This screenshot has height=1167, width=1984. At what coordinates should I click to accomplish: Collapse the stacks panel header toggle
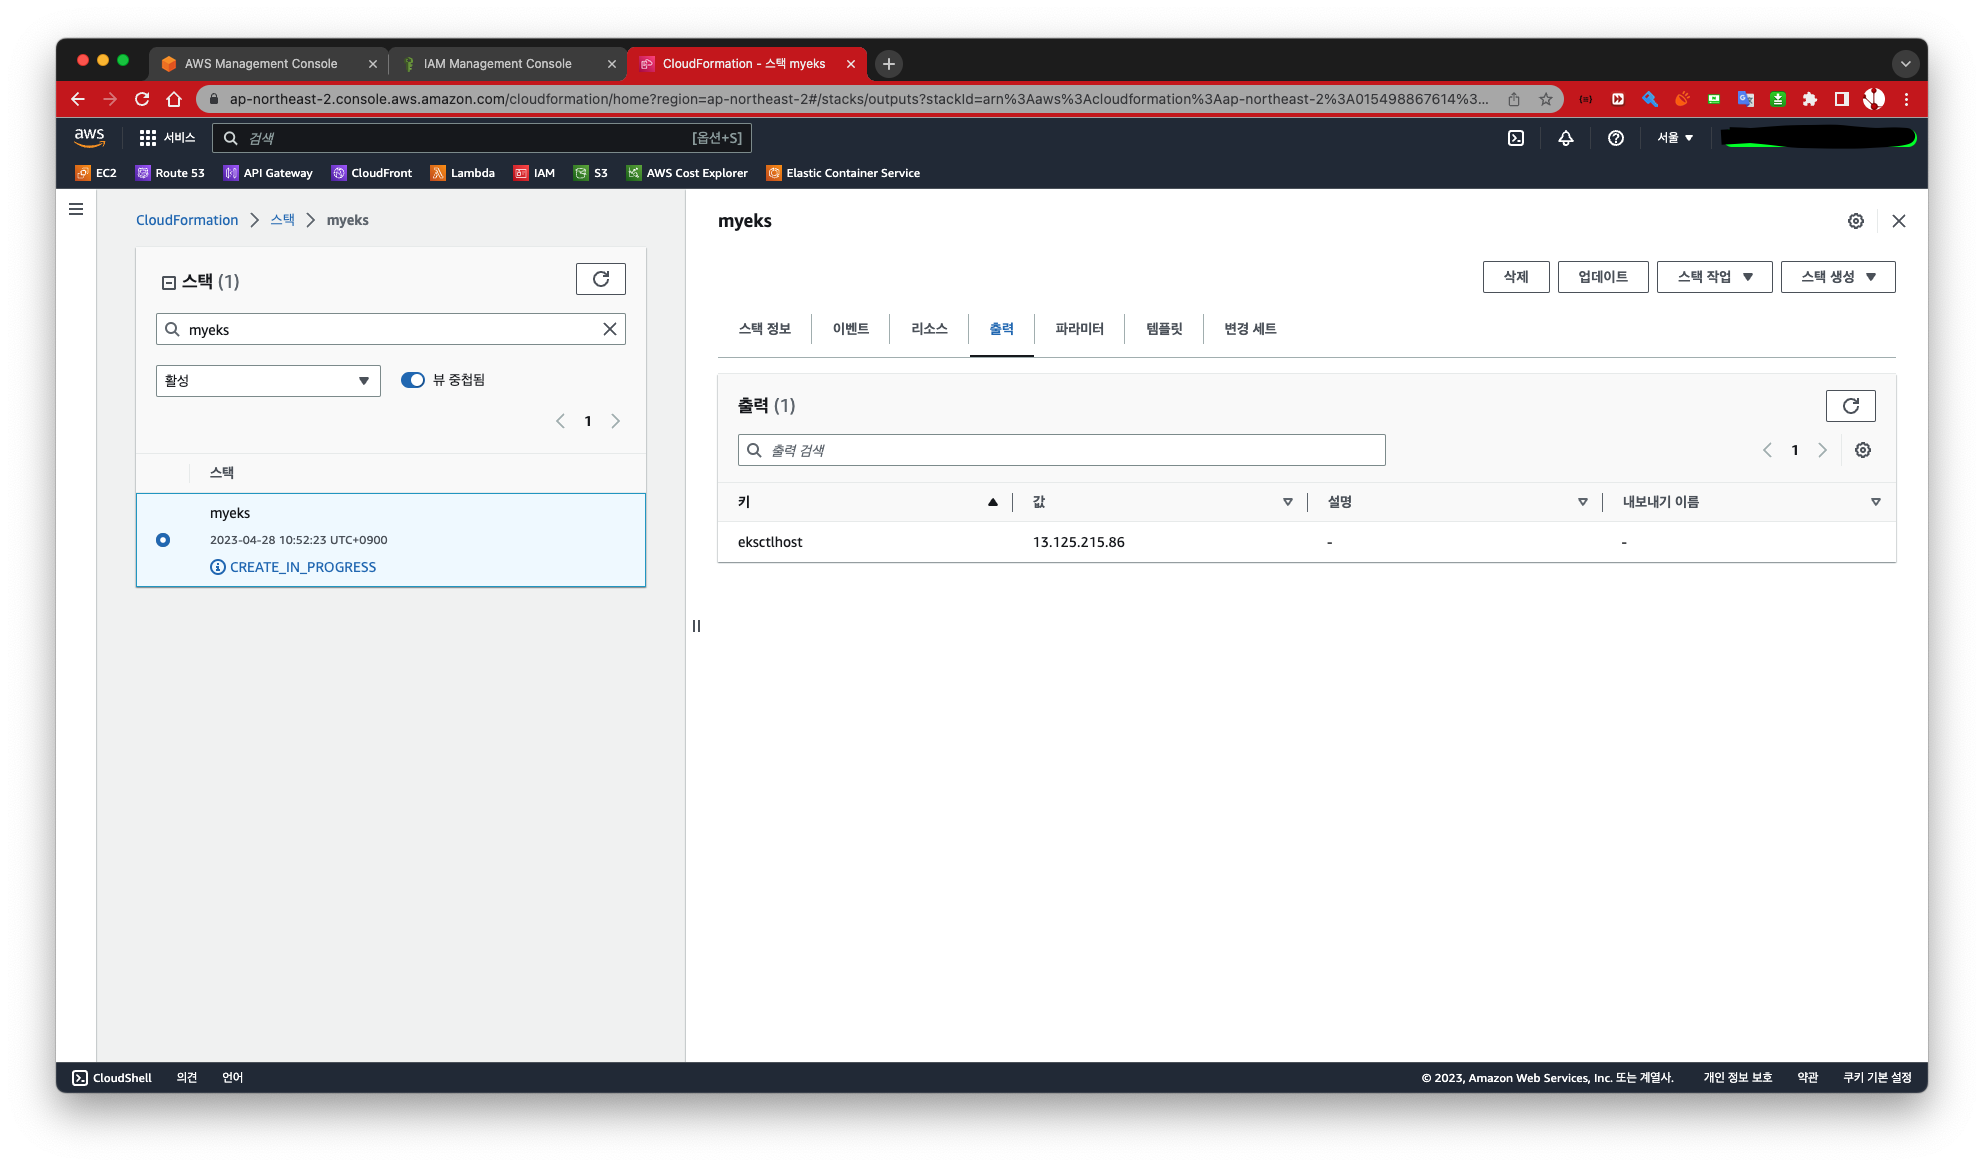[169, 282]
